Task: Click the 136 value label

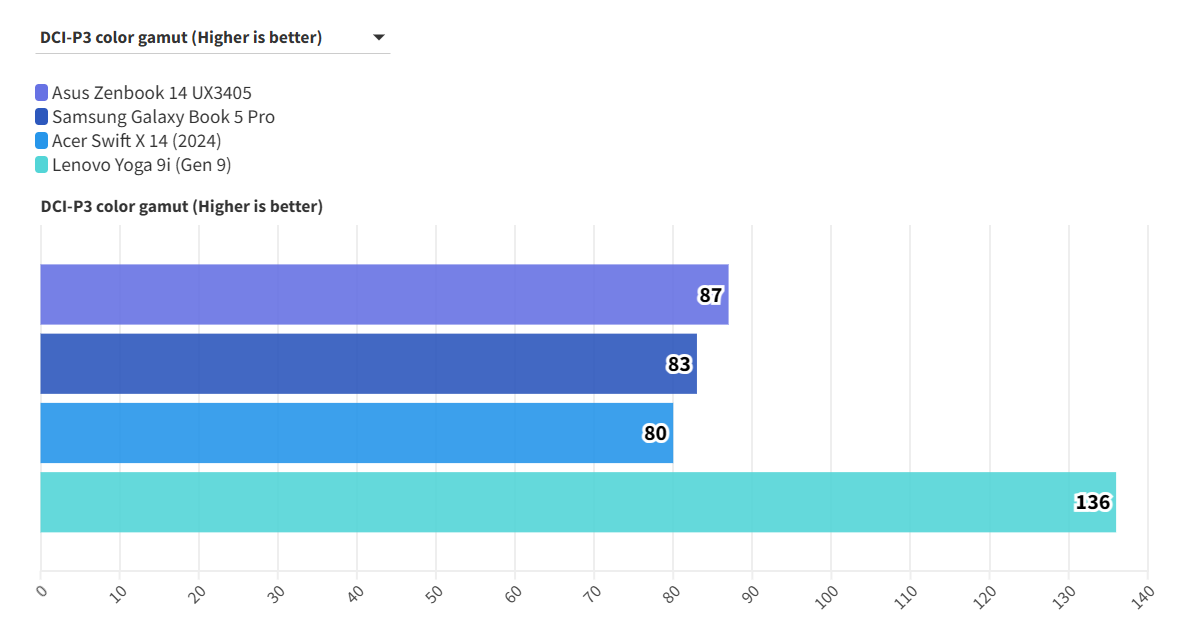Action: point(1092,502)
